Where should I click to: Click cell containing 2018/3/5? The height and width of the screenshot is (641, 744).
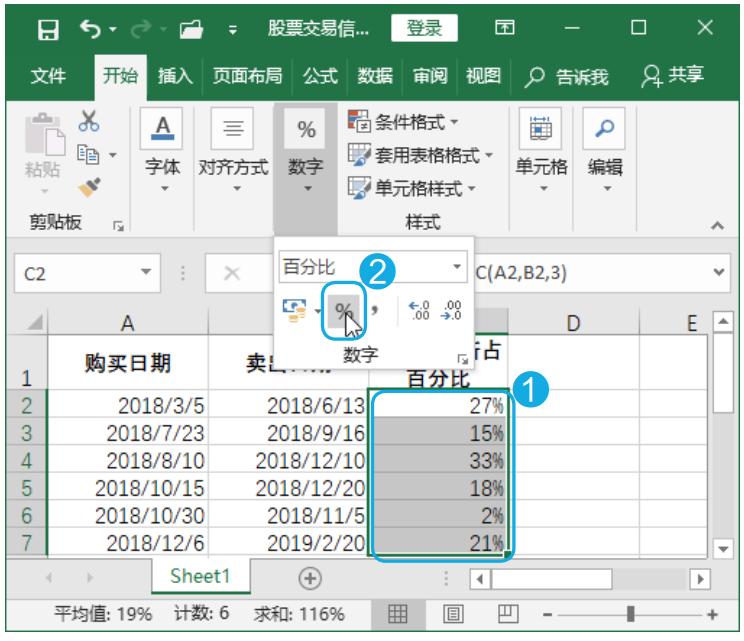tap(128, 405)
